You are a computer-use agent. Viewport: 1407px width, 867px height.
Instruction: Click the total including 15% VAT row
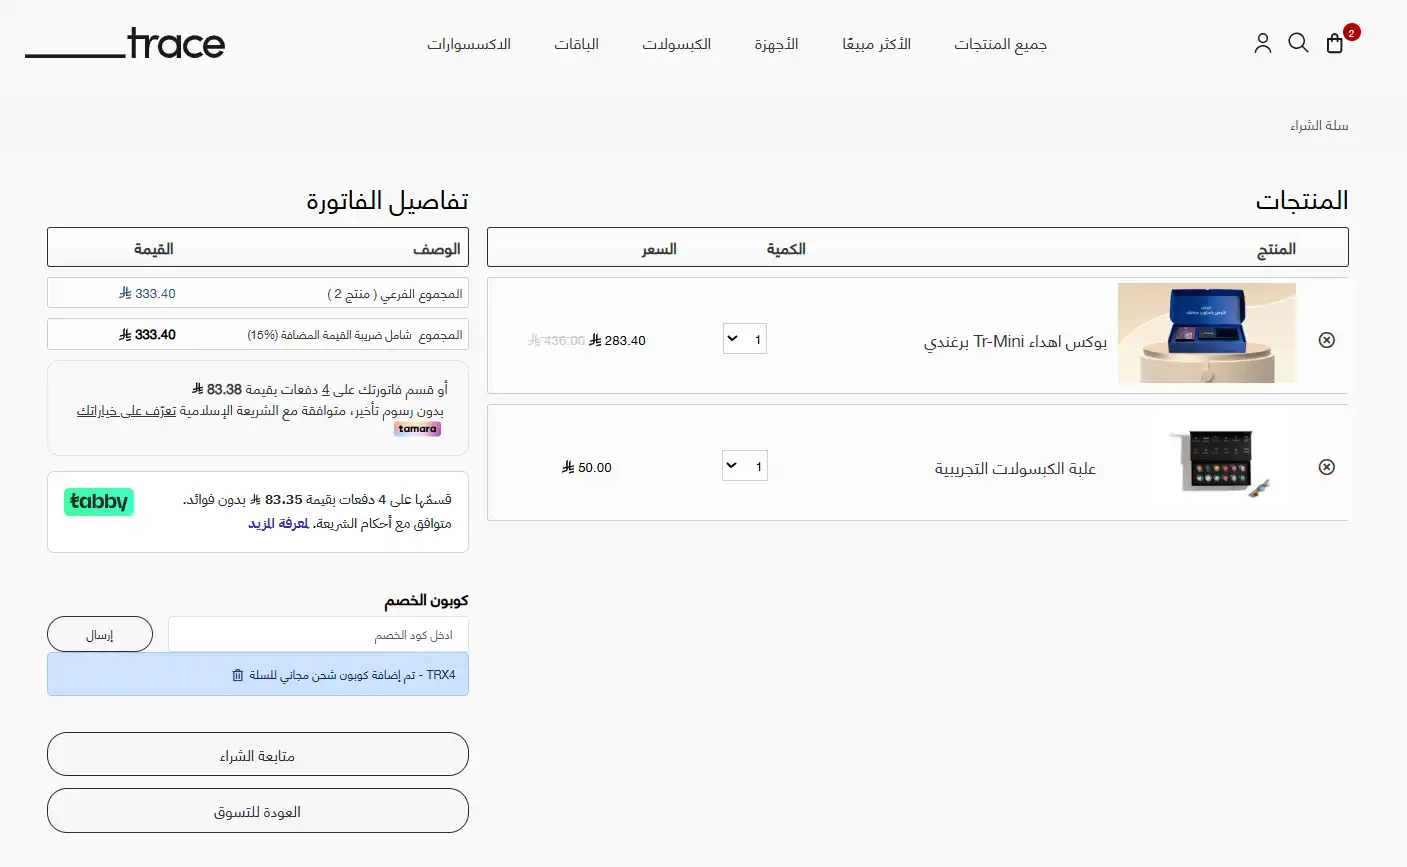pos(258,334)
